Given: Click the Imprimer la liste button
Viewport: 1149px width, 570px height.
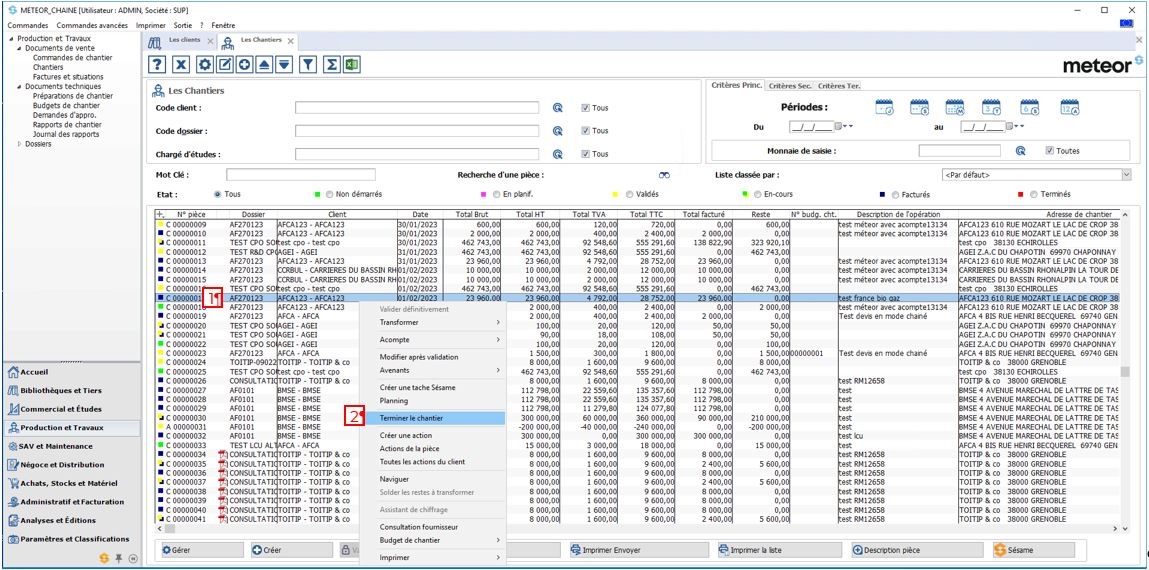Looking at the screenshot, I should pyautogui.click(x=780, y=549).
